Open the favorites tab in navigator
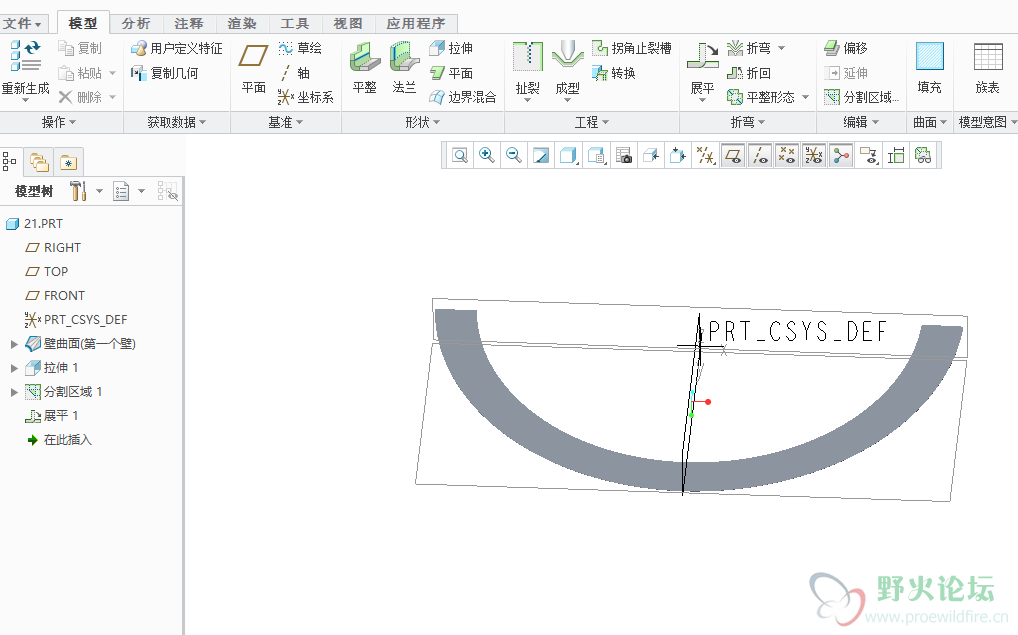 point(68,162)
